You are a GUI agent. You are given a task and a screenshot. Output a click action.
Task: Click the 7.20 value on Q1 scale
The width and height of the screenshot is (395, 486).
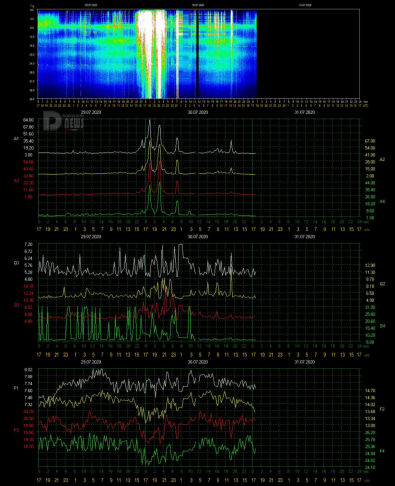point(28,244)
